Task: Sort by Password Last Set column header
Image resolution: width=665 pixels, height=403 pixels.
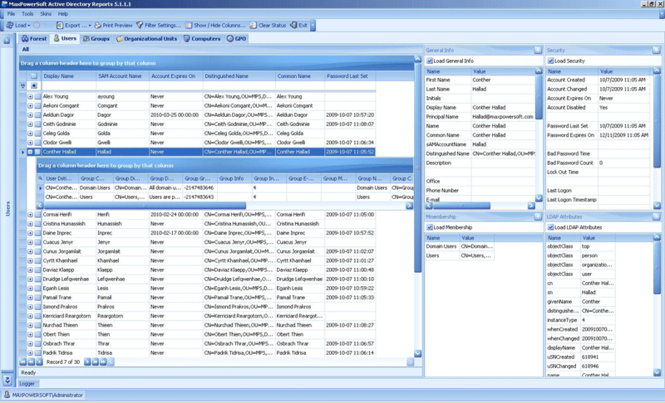Action: 350,76
